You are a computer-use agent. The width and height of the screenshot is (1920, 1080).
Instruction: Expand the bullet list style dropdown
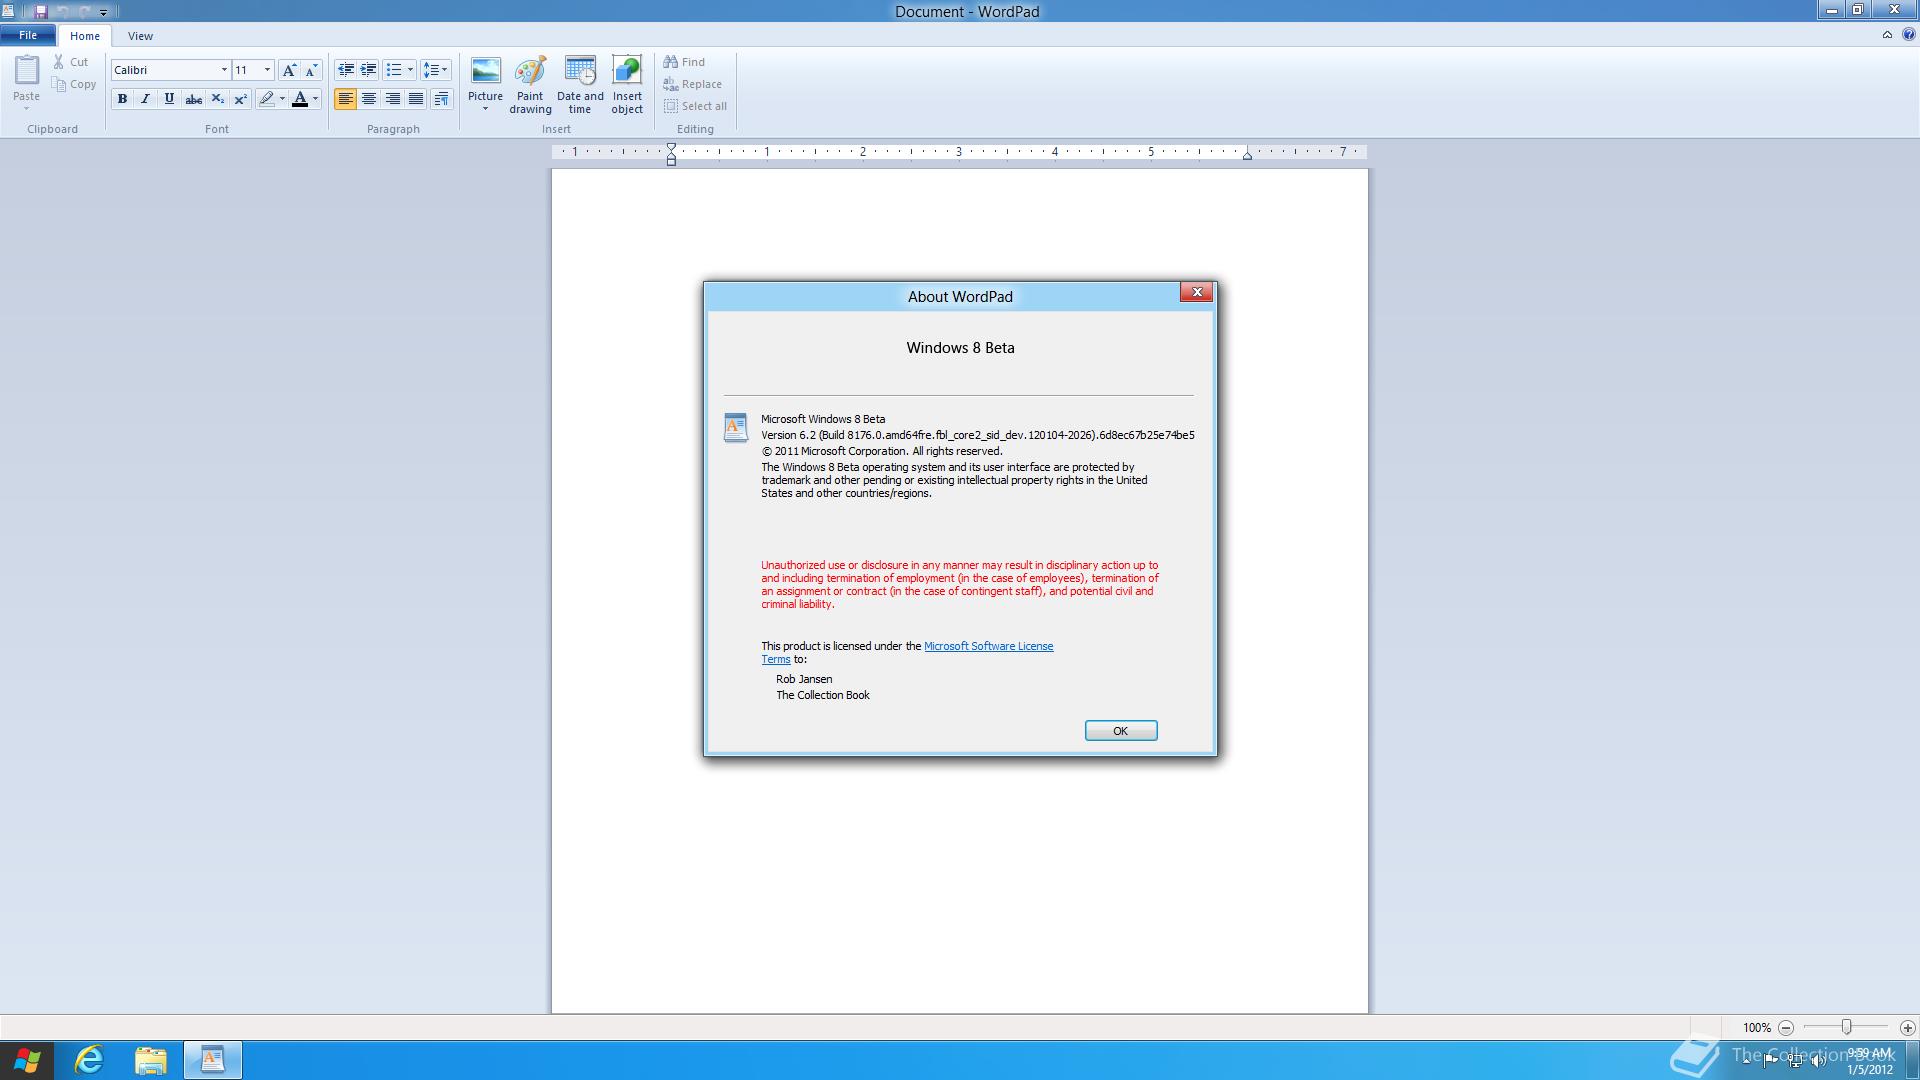click(410, 70)
